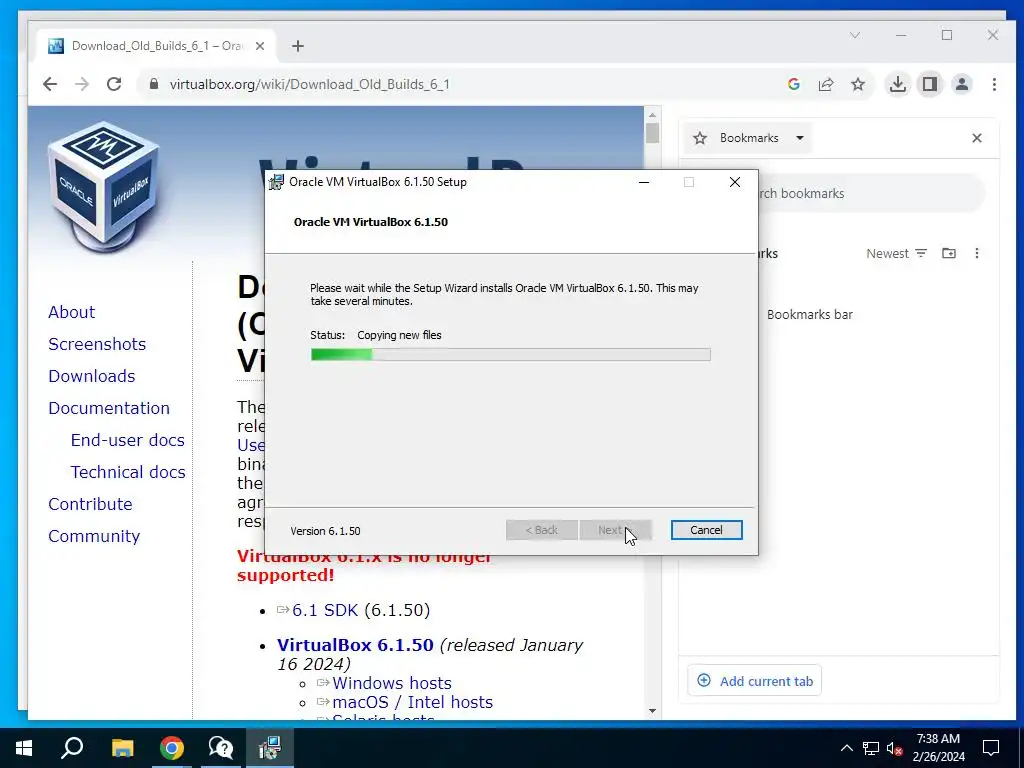The image size is (1024, 768).
Task: Click the Version 6.1.50 label
Action: point(325,531)
